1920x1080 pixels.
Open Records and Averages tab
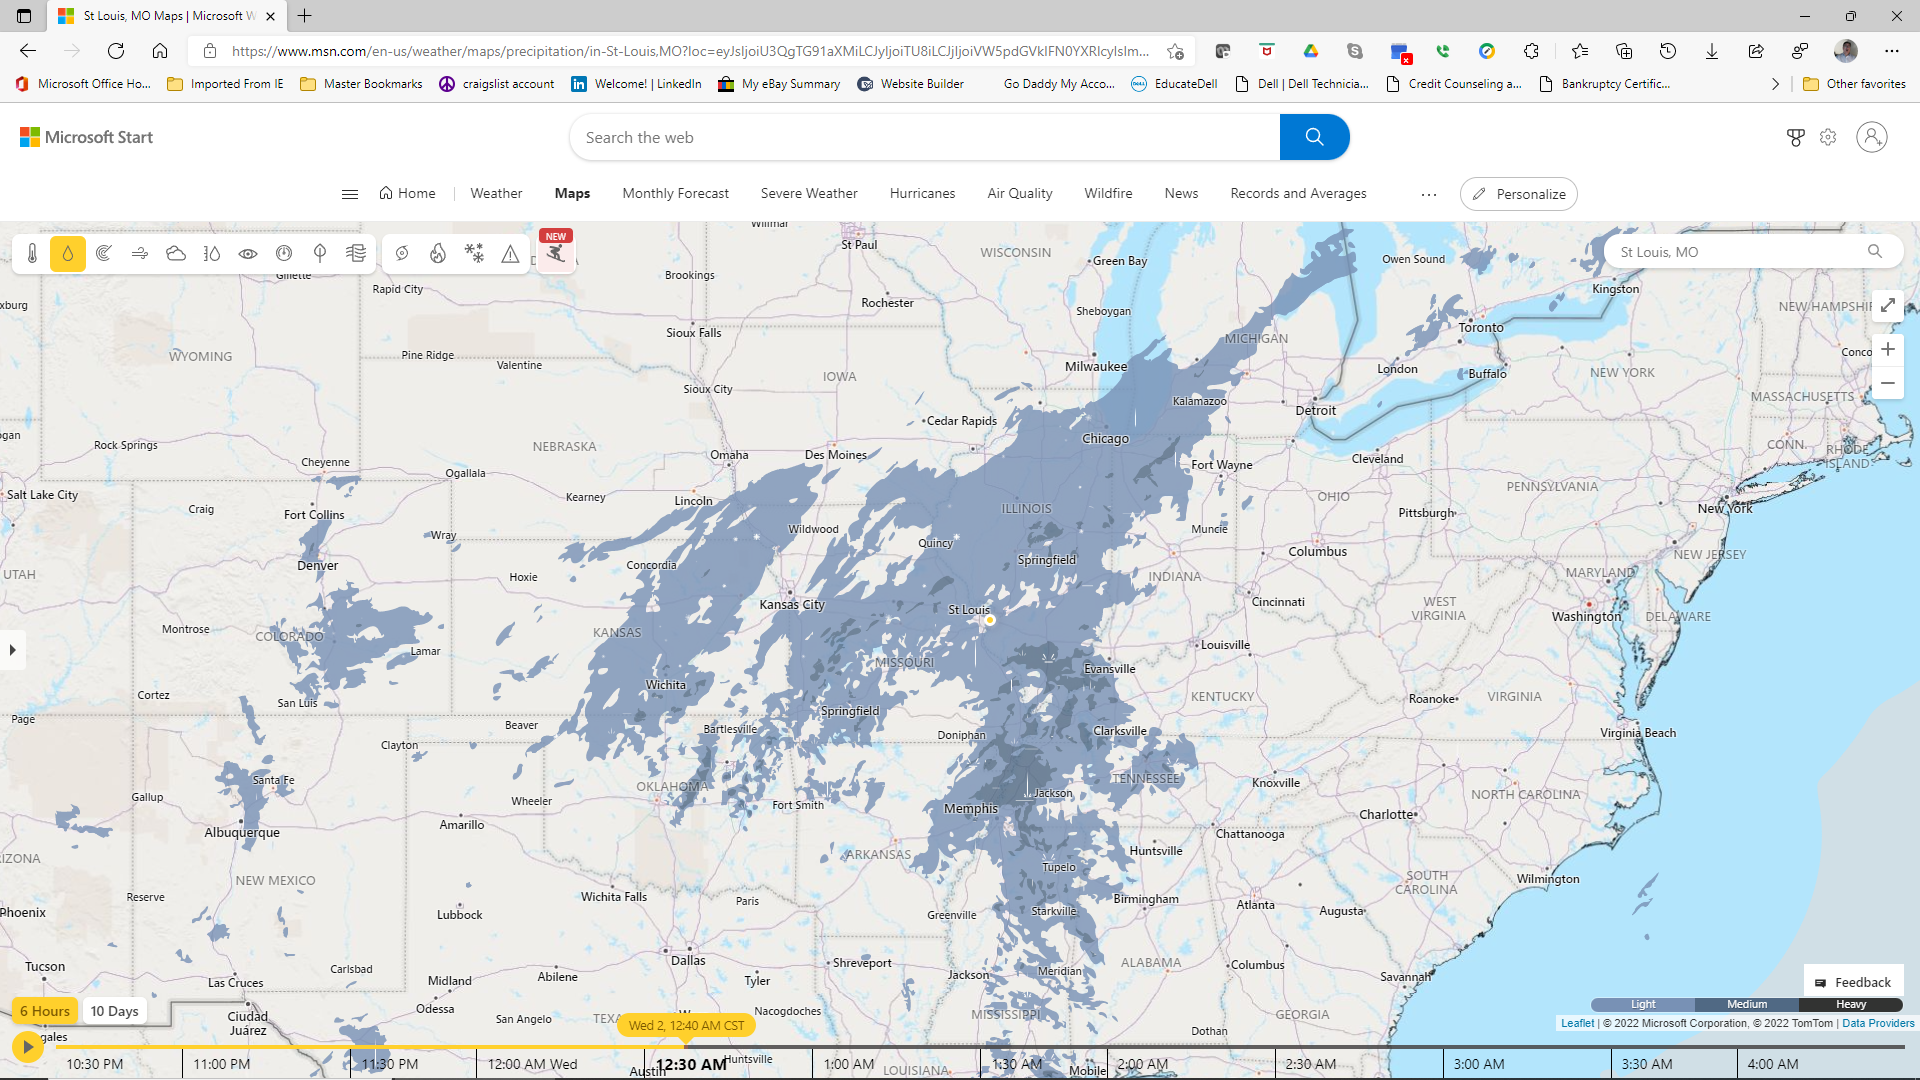(x=1298, y=193)
